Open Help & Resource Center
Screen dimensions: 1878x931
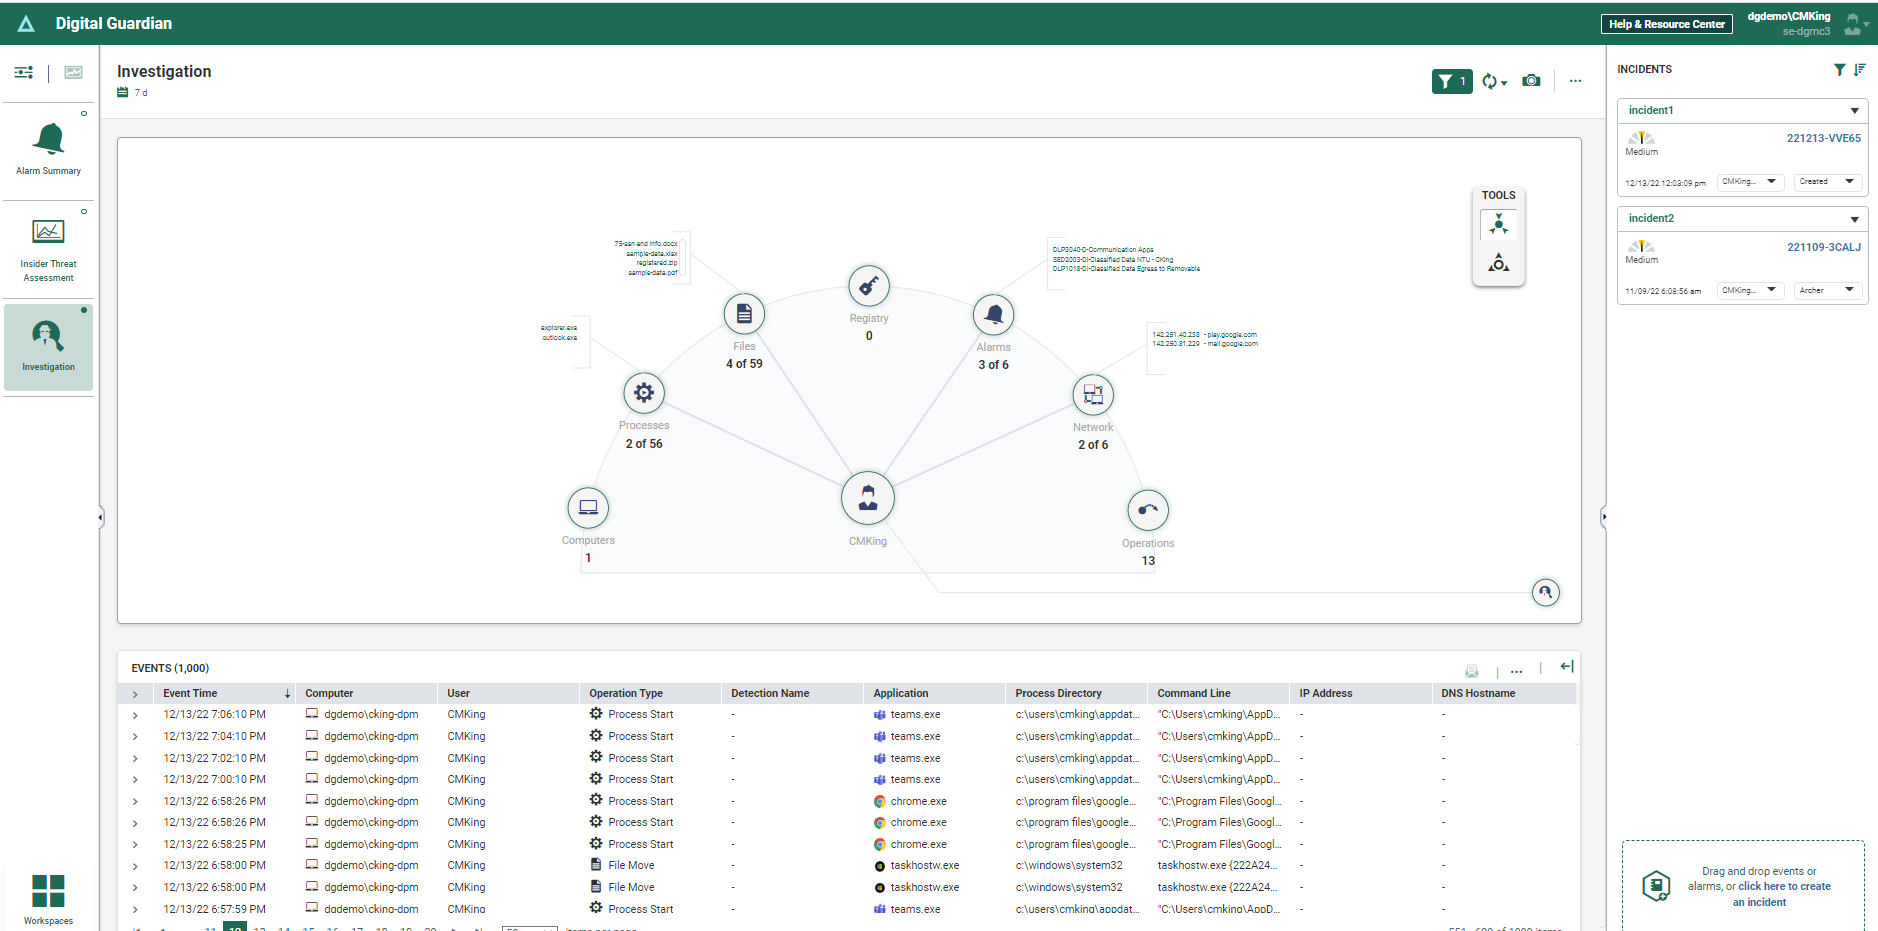point(1666,24)
